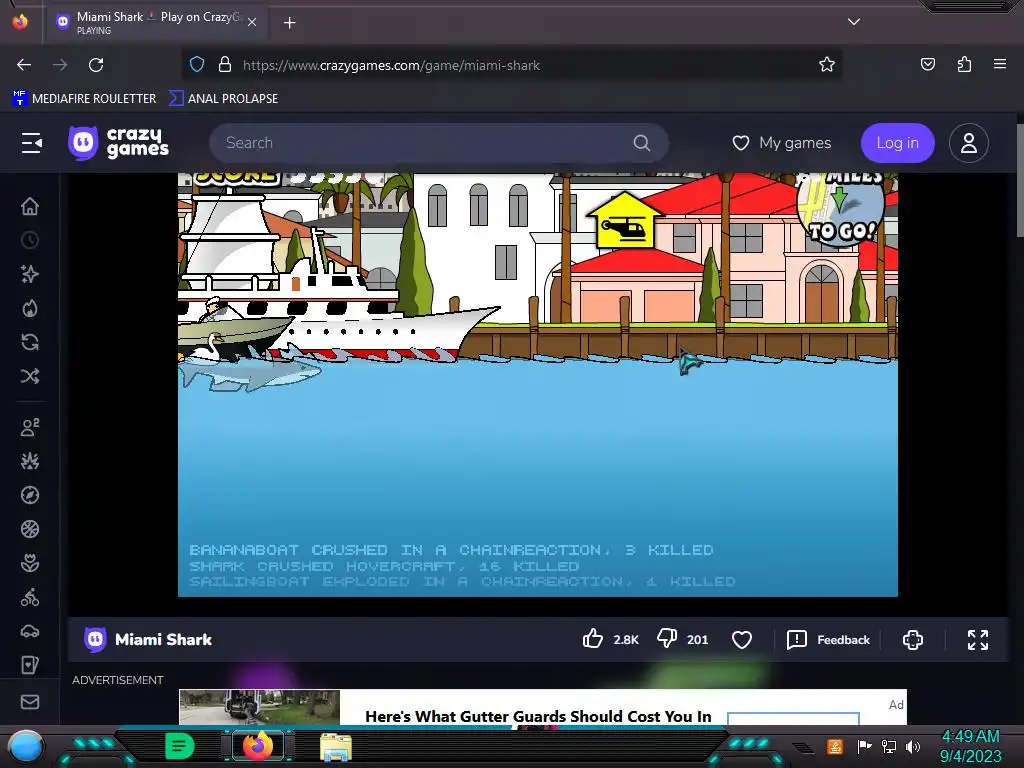Open Firefox extensions menu
Viewport: 1024px width, 768px height.
coord(964,65)
